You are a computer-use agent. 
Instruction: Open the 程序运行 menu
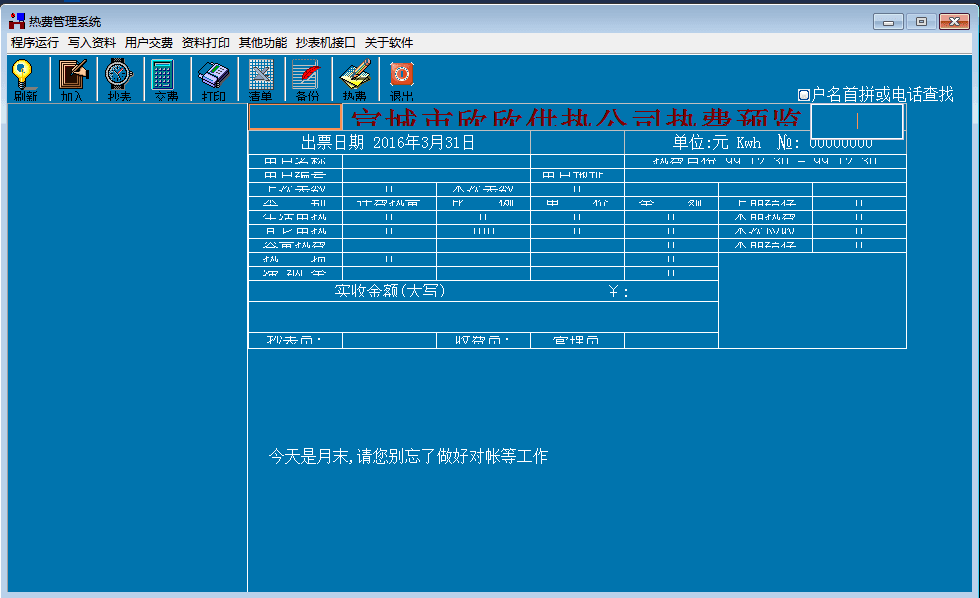(35, 43)
